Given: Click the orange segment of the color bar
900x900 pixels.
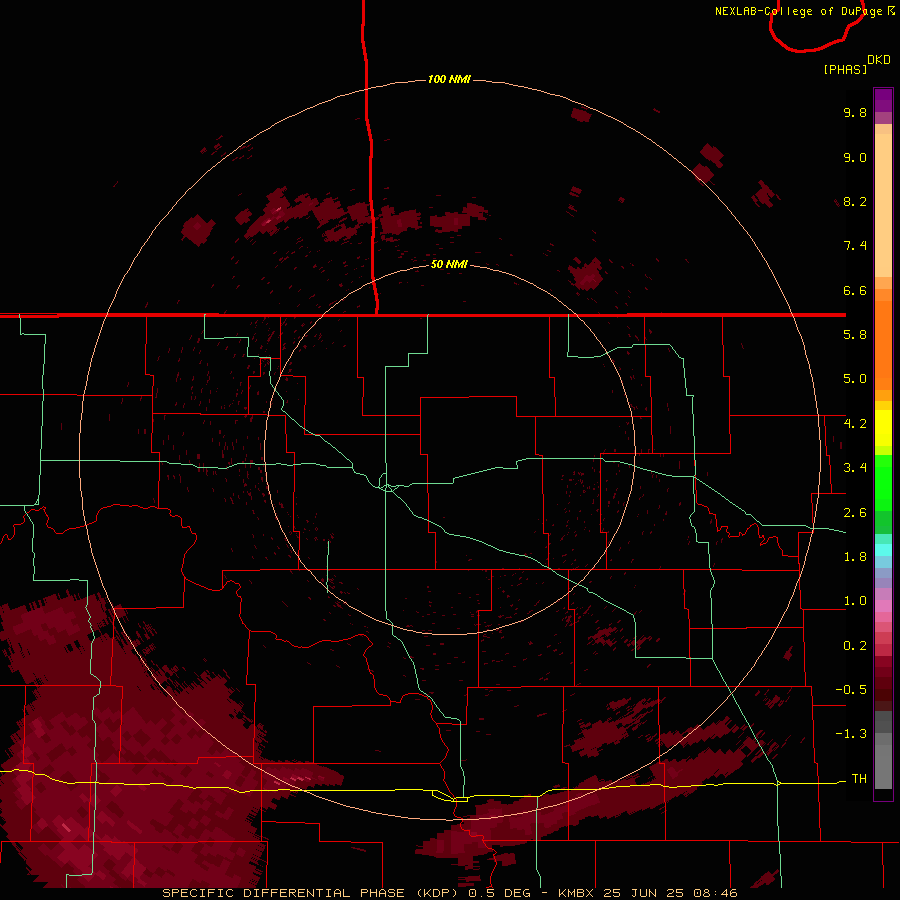Looking at the screenshot, I should click(883, 344).
